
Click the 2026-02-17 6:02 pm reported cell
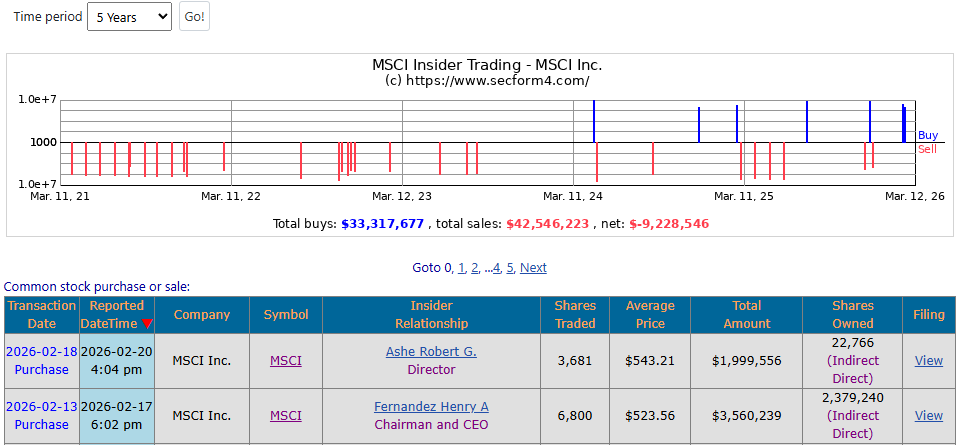(117, 416)
